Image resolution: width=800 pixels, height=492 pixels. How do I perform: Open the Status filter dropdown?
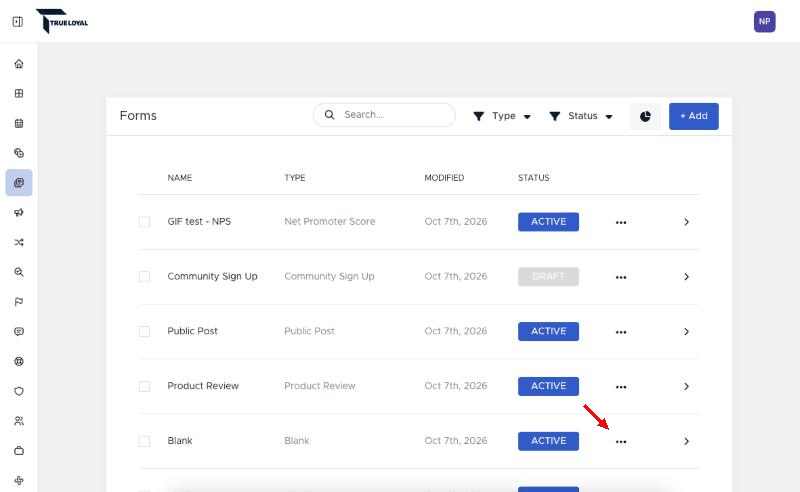click(x=581, y=116)
